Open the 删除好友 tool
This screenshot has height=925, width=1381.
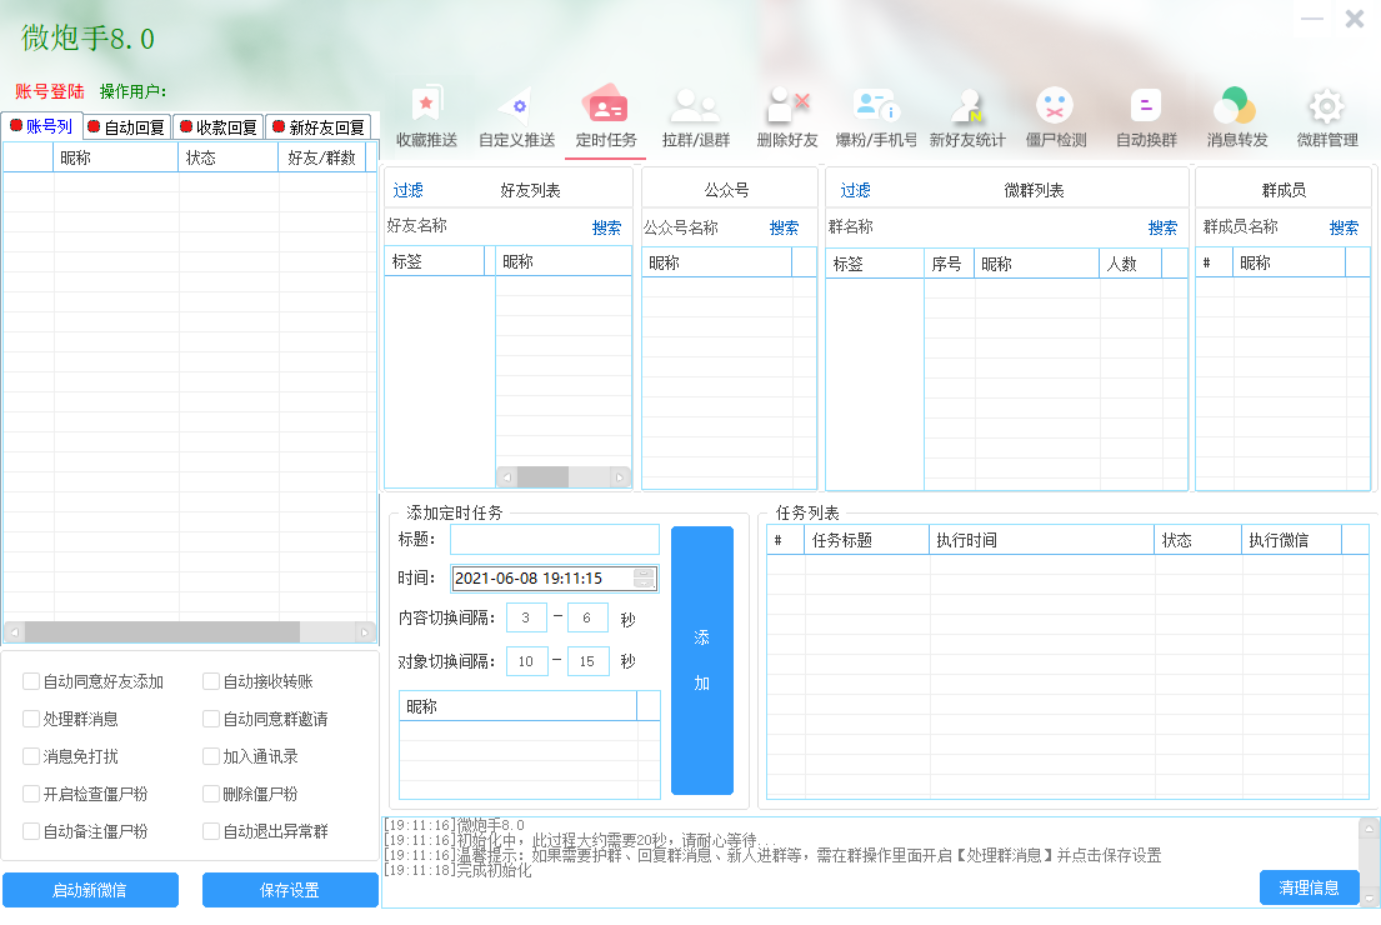pos(787,118)
